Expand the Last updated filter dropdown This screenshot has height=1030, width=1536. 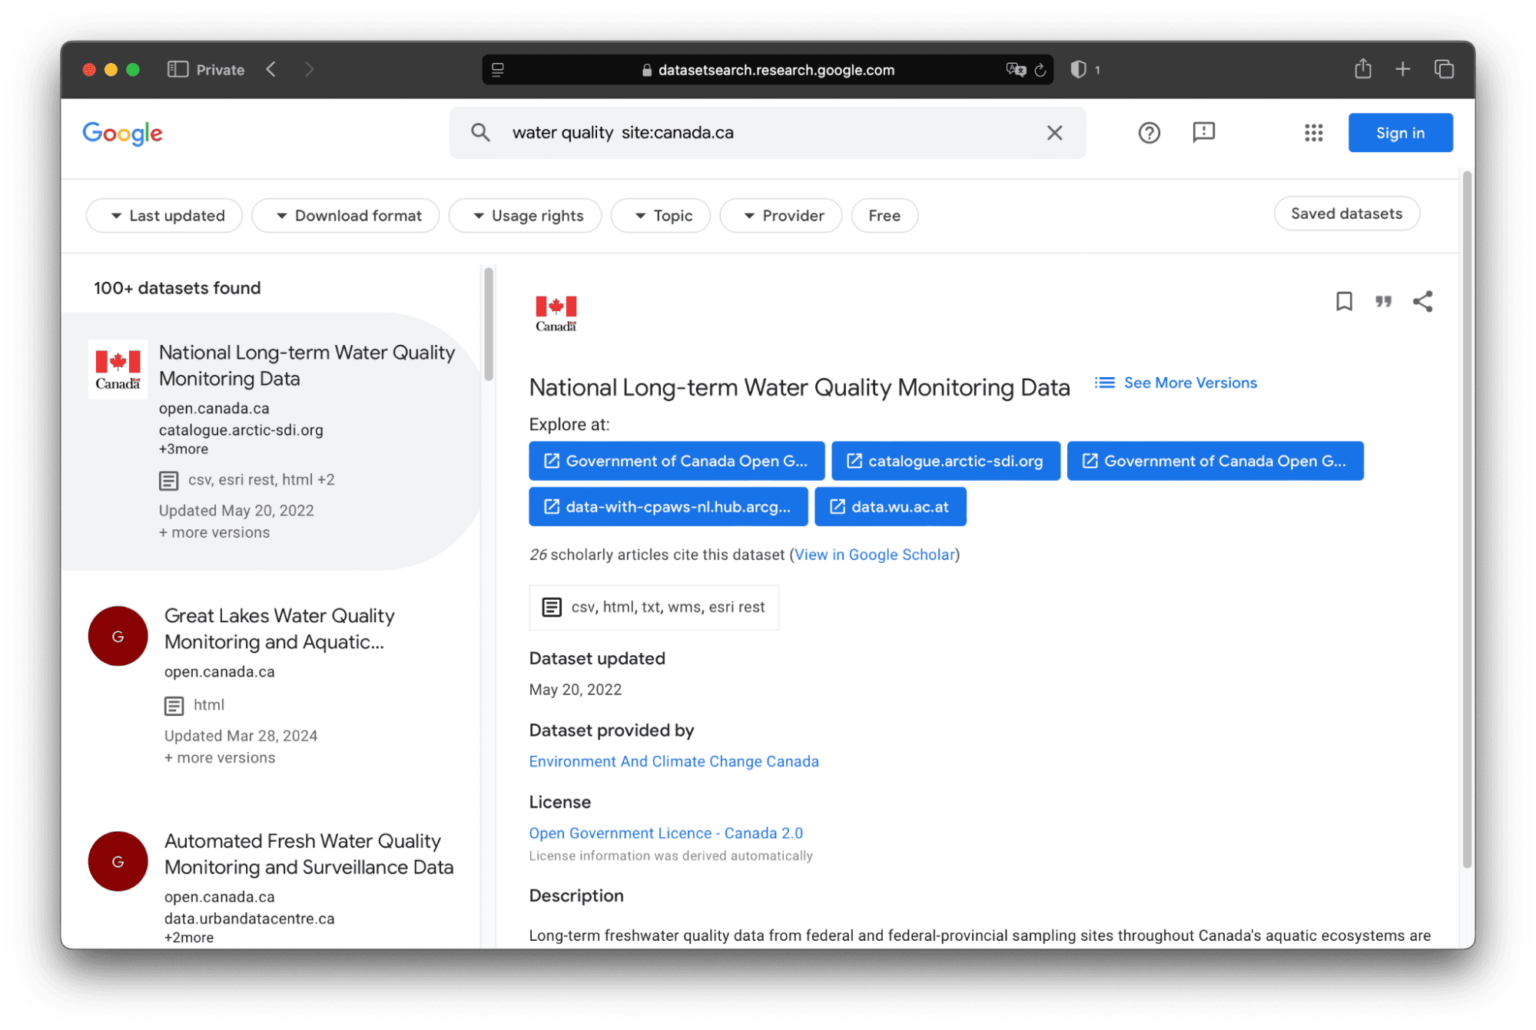[x=165, y=216]
